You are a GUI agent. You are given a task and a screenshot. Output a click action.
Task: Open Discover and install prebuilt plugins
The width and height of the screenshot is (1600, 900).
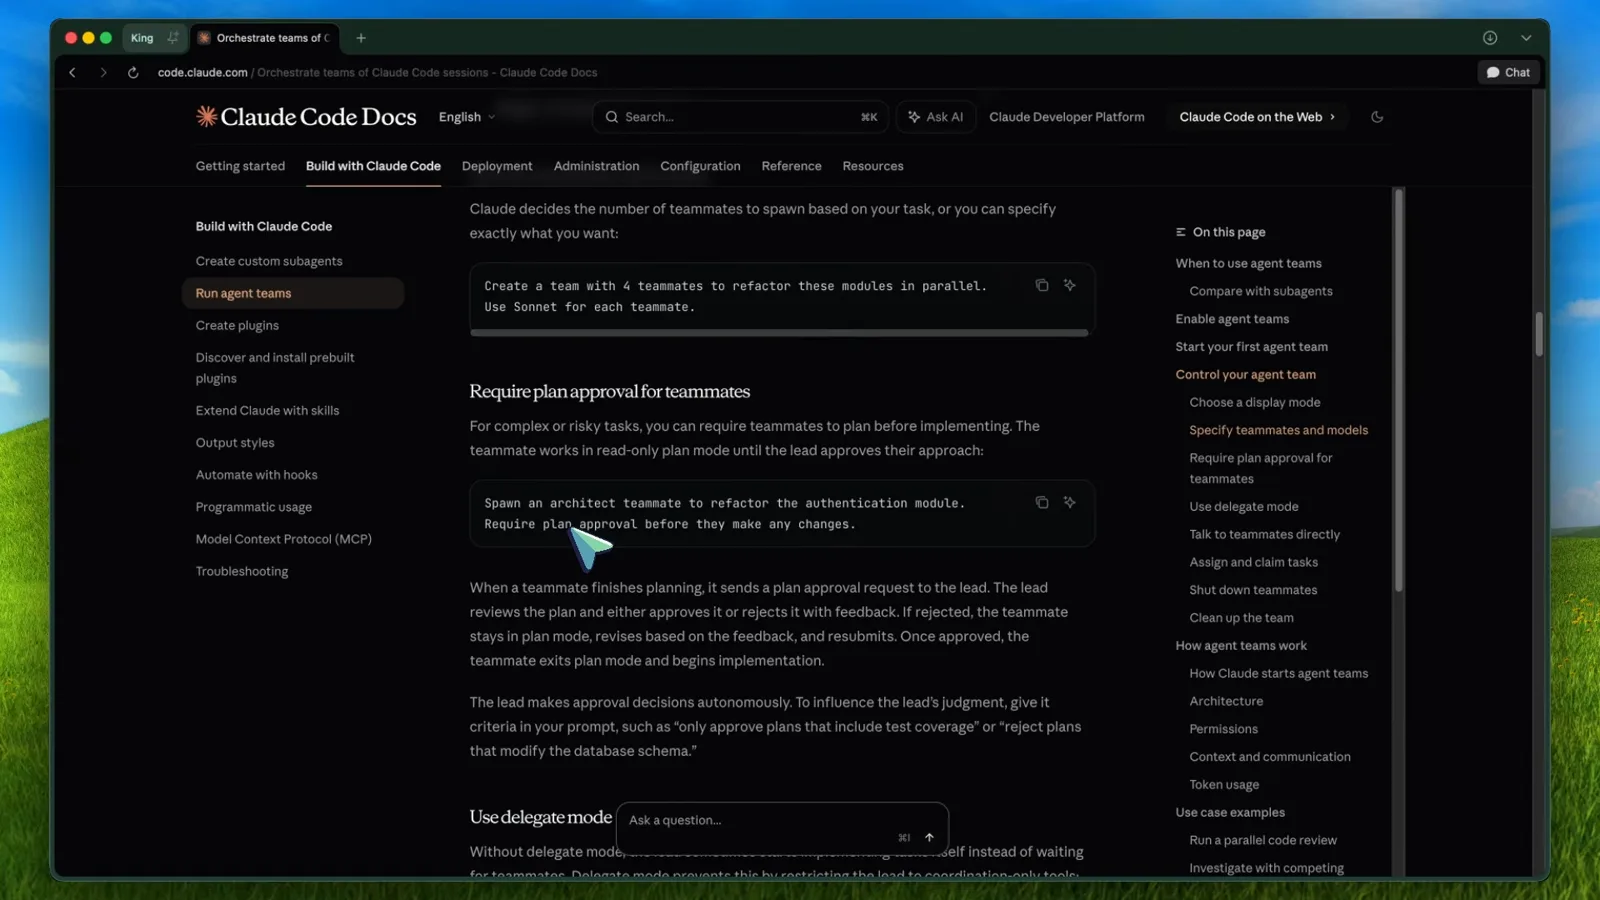(x=275, y=368)
